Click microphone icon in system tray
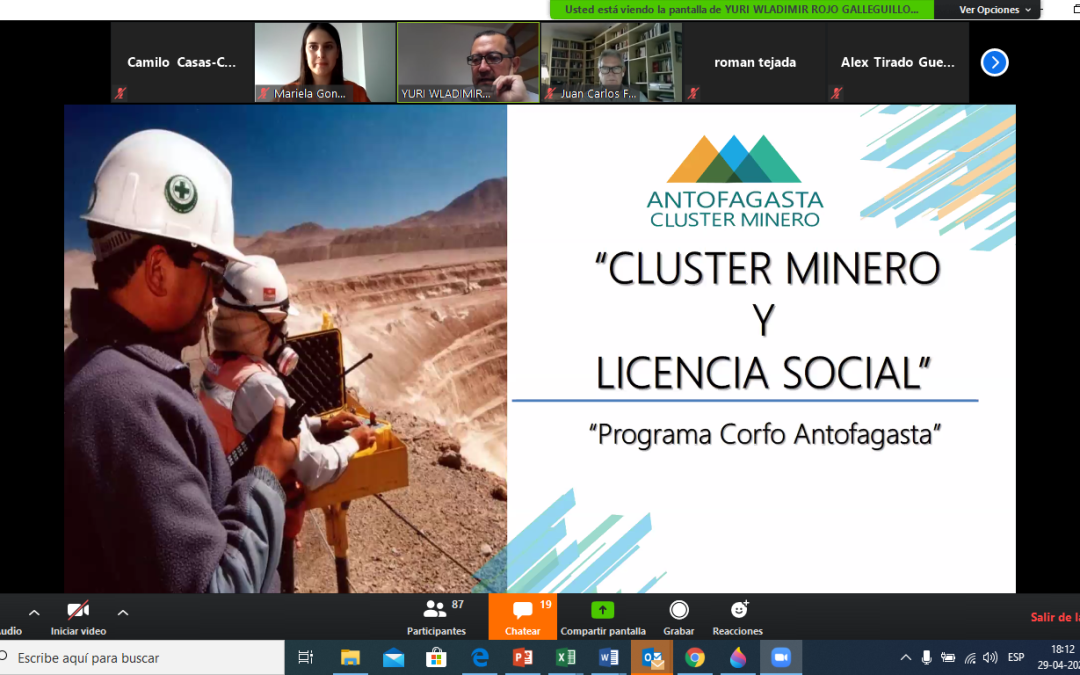1080x675 pixels. coord(926,657)
